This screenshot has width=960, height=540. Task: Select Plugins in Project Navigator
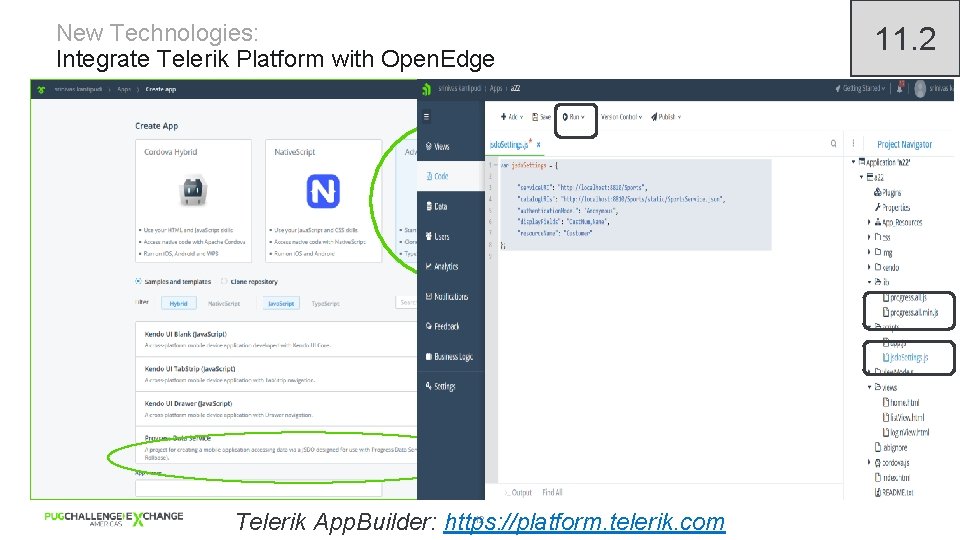[888, 192]
